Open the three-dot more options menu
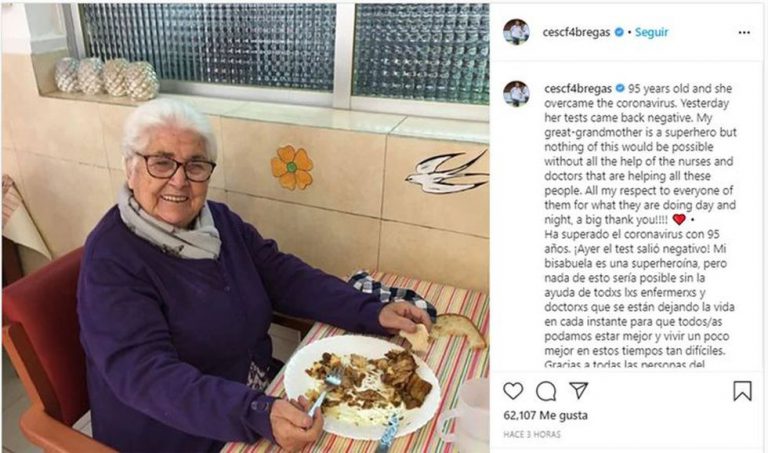 [x=744, y=32]
